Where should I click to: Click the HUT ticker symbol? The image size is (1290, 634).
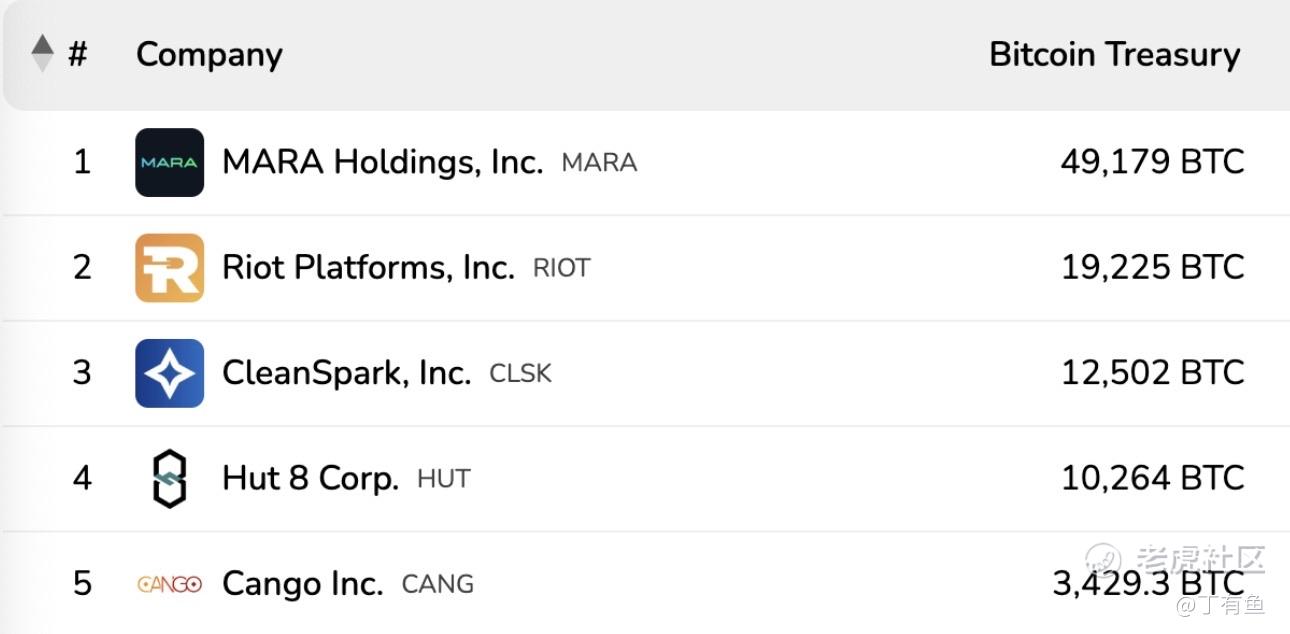(x=443, y=479)
